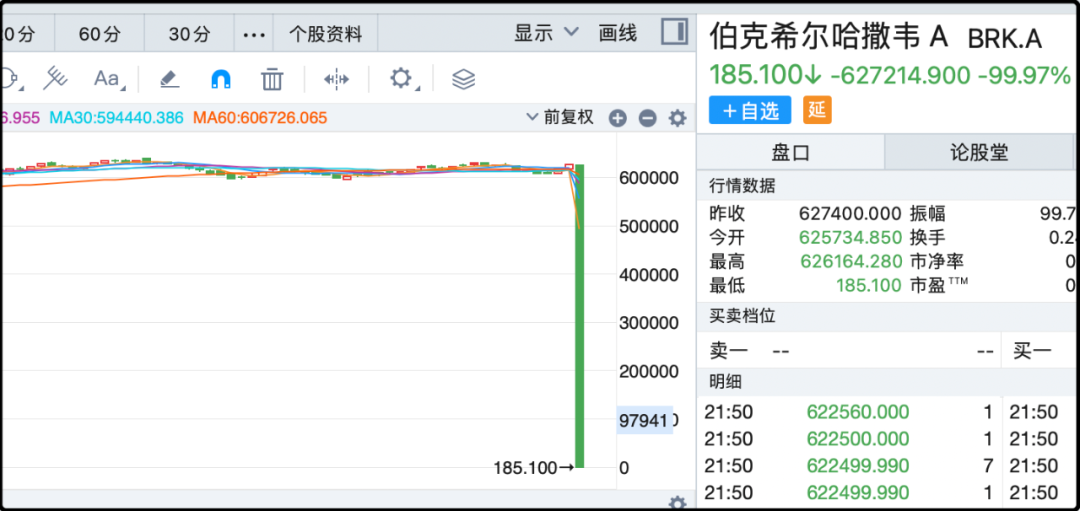Click trade detail price 622560.000

coord(858,413)
